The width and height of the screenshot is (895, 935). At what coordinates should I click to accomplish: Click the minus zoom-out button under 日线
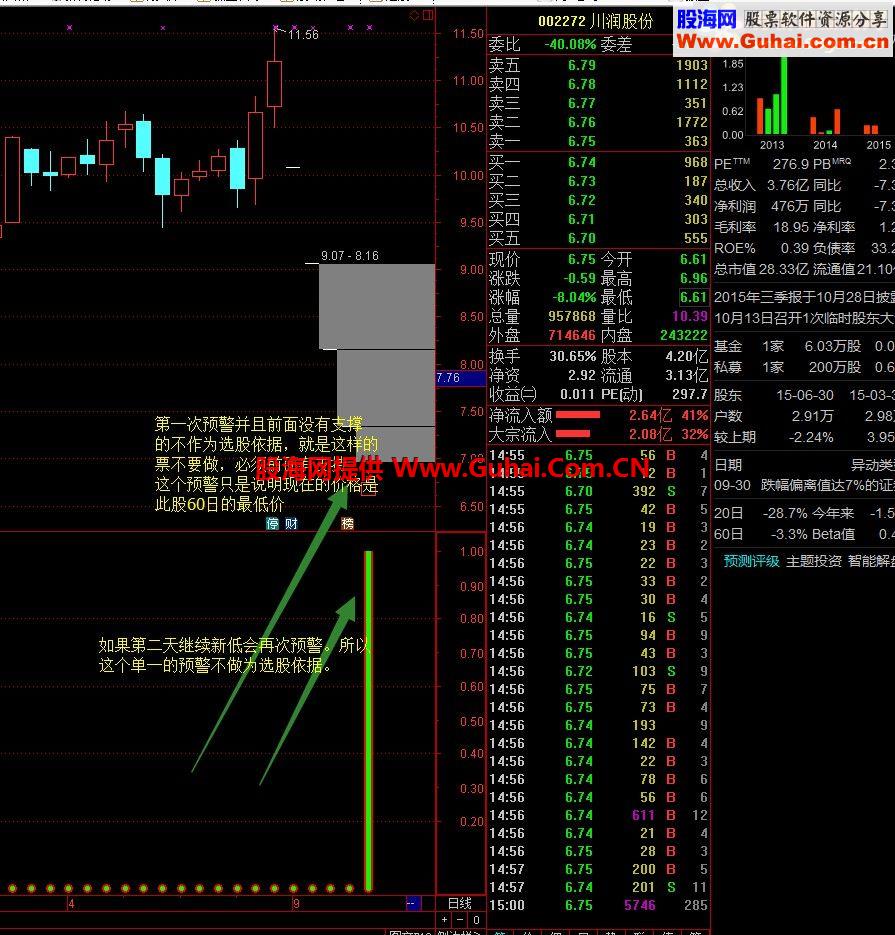(x=460, y=919)
